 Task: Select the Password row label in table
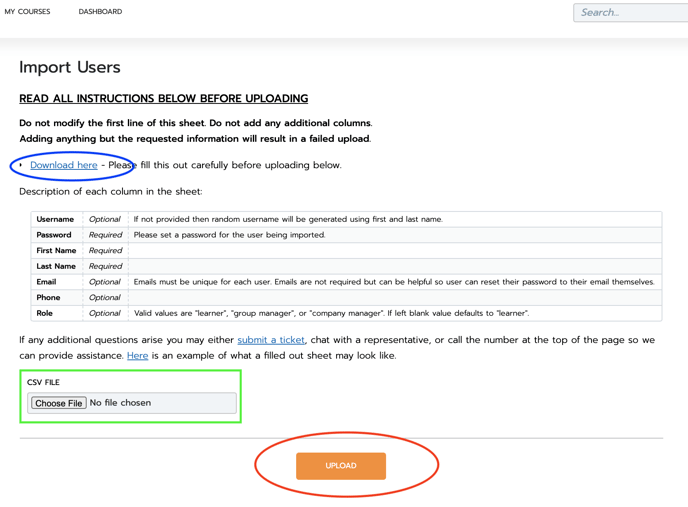tap(54, 235)
